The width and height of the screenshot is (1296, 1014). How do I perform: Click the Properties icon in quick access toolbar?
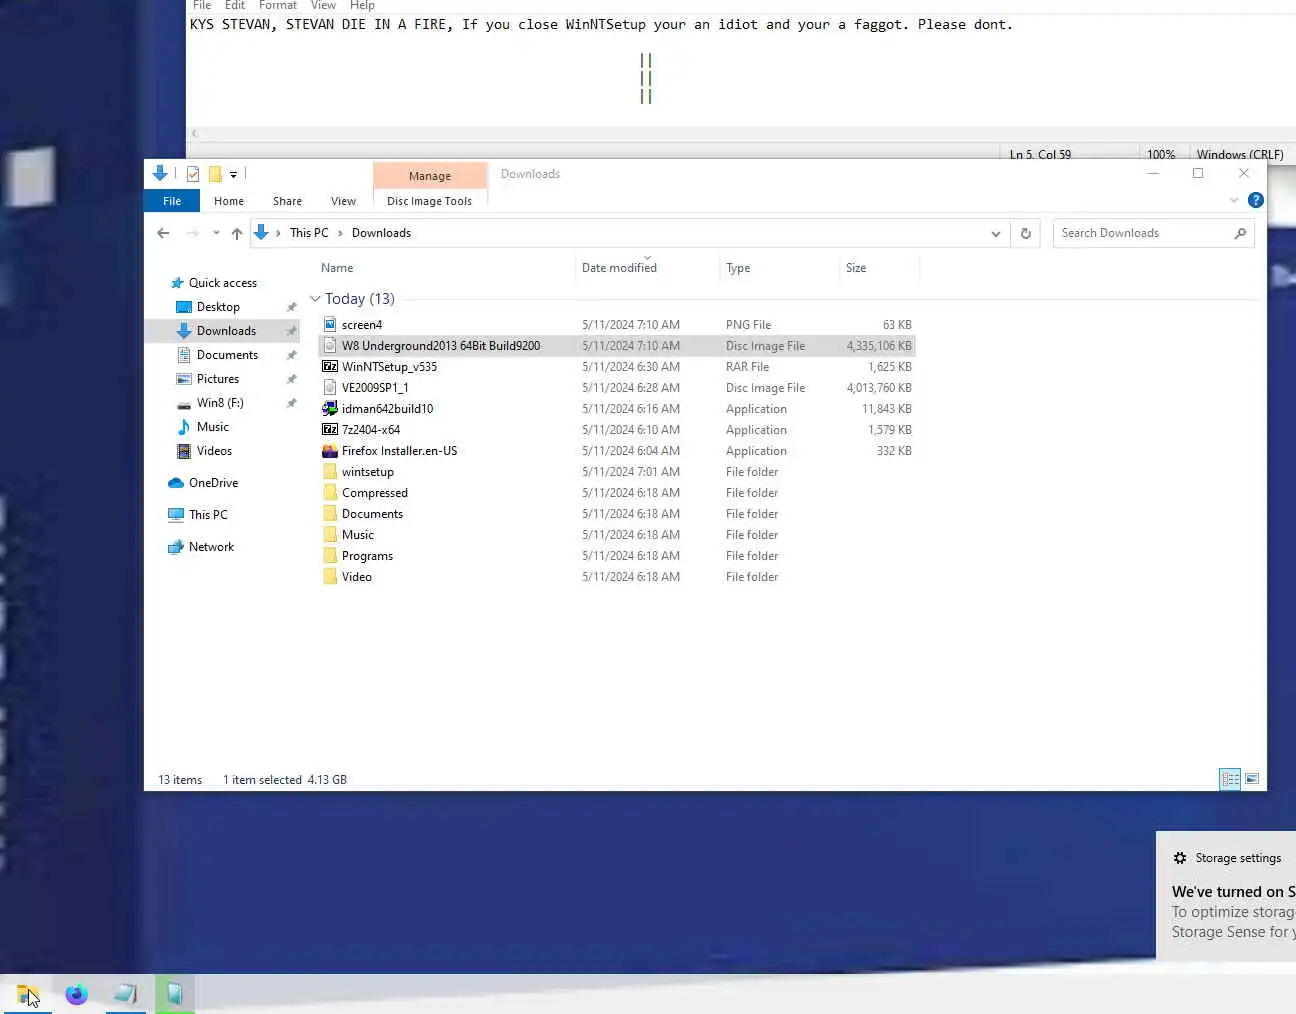193,174
